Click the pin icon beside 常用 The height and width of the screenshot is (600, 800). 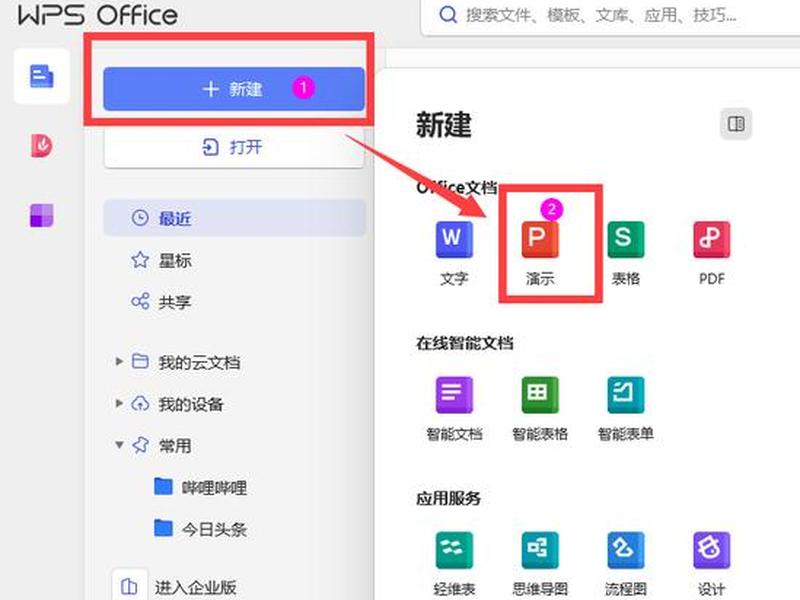[140, 445]
